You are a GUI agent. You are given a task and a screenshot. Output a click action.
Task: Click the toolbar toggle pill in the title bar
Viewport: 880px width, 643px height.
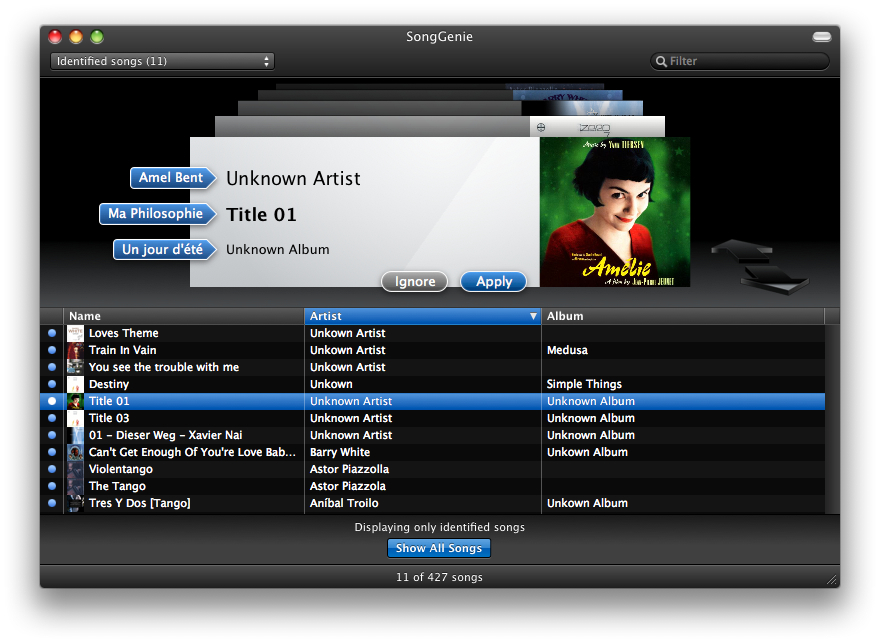point(822,36)
